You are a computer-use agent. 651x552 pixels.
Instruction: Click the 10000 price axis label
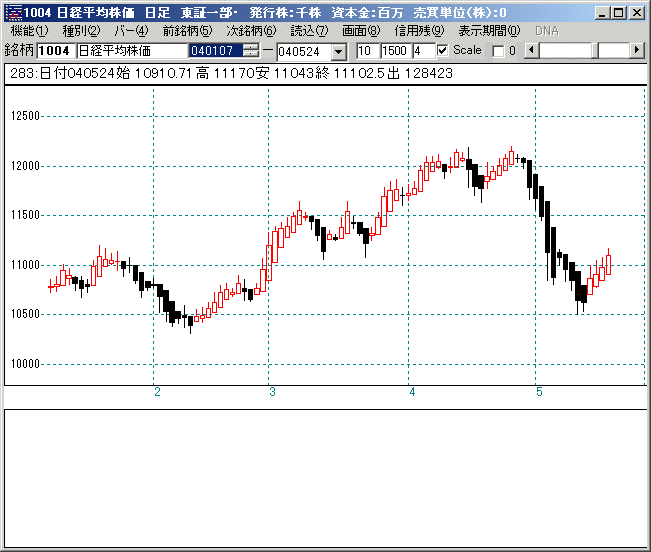pos(25,364)
